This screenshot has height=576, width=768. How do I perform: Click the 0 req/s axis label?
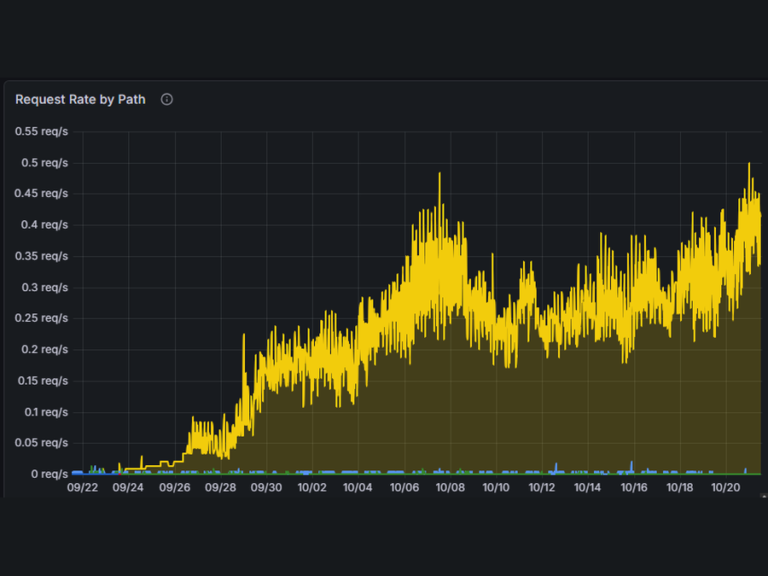[49, 474]
